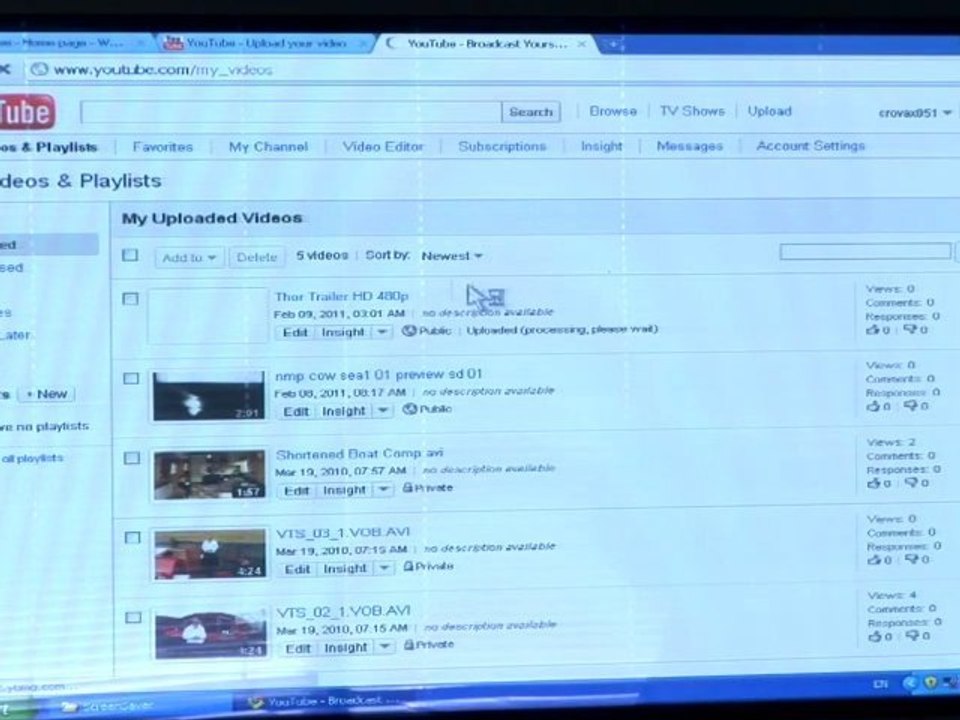960x720 pixels.
Task: Click thumbs up on VTS_03_1.VOB.AVI row
Action: (x=874, y=560)
